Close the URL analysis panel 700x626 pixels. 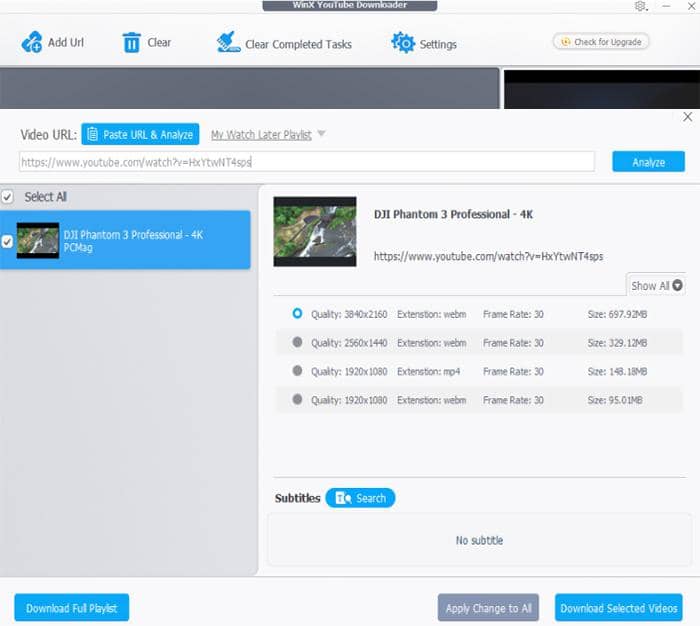coord(688,117)
